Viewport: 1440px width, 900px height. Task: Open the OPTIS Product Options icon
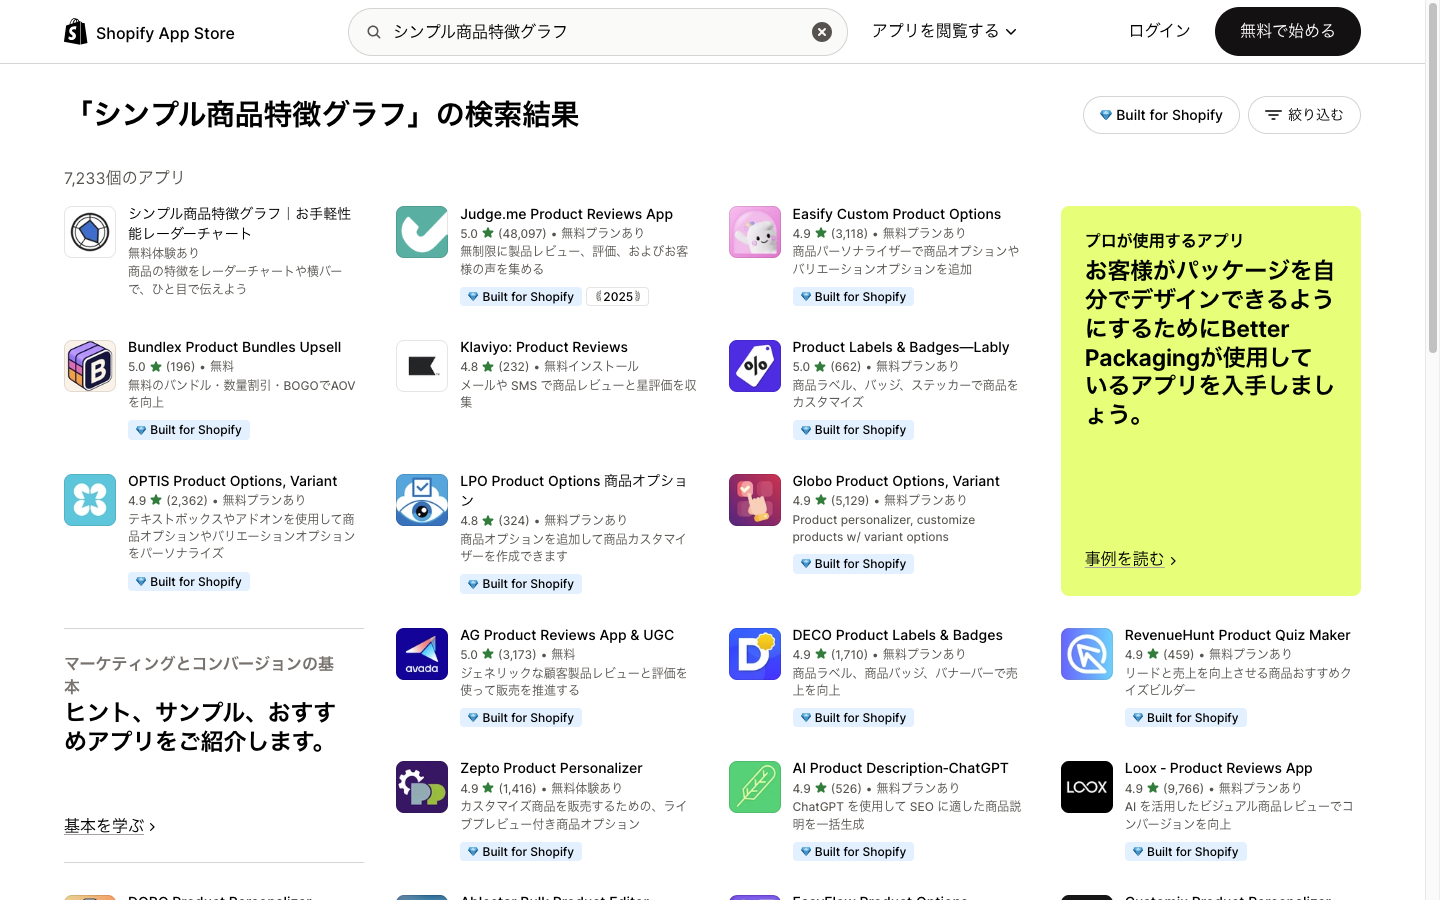(90, 500)
